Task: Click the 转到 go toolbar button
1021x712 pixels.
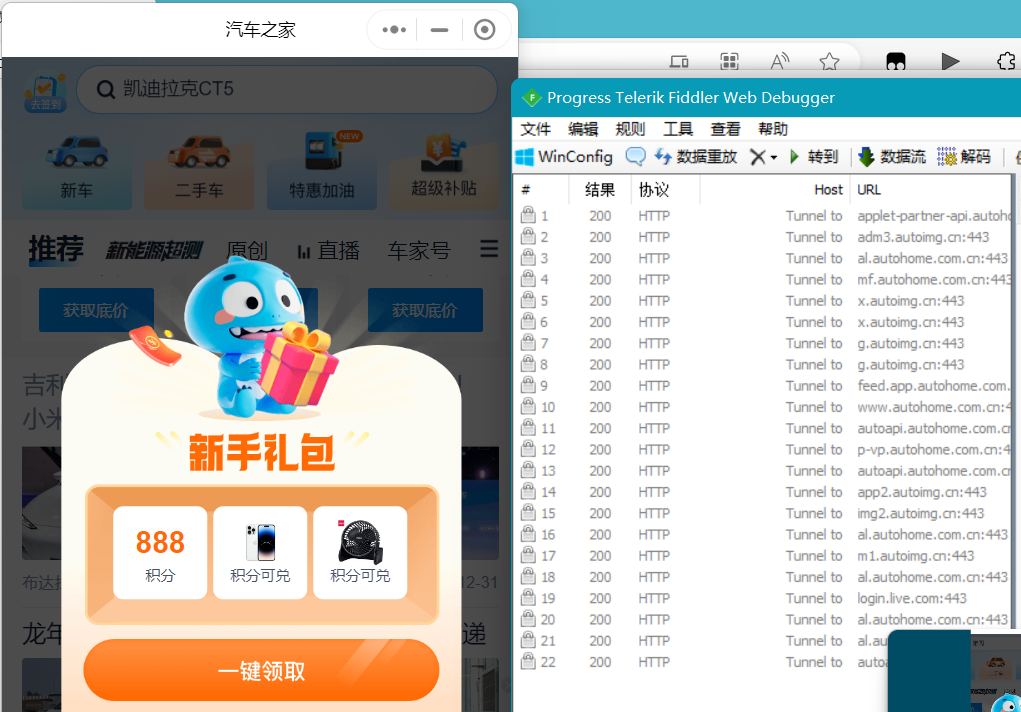Action: (813, 157)
